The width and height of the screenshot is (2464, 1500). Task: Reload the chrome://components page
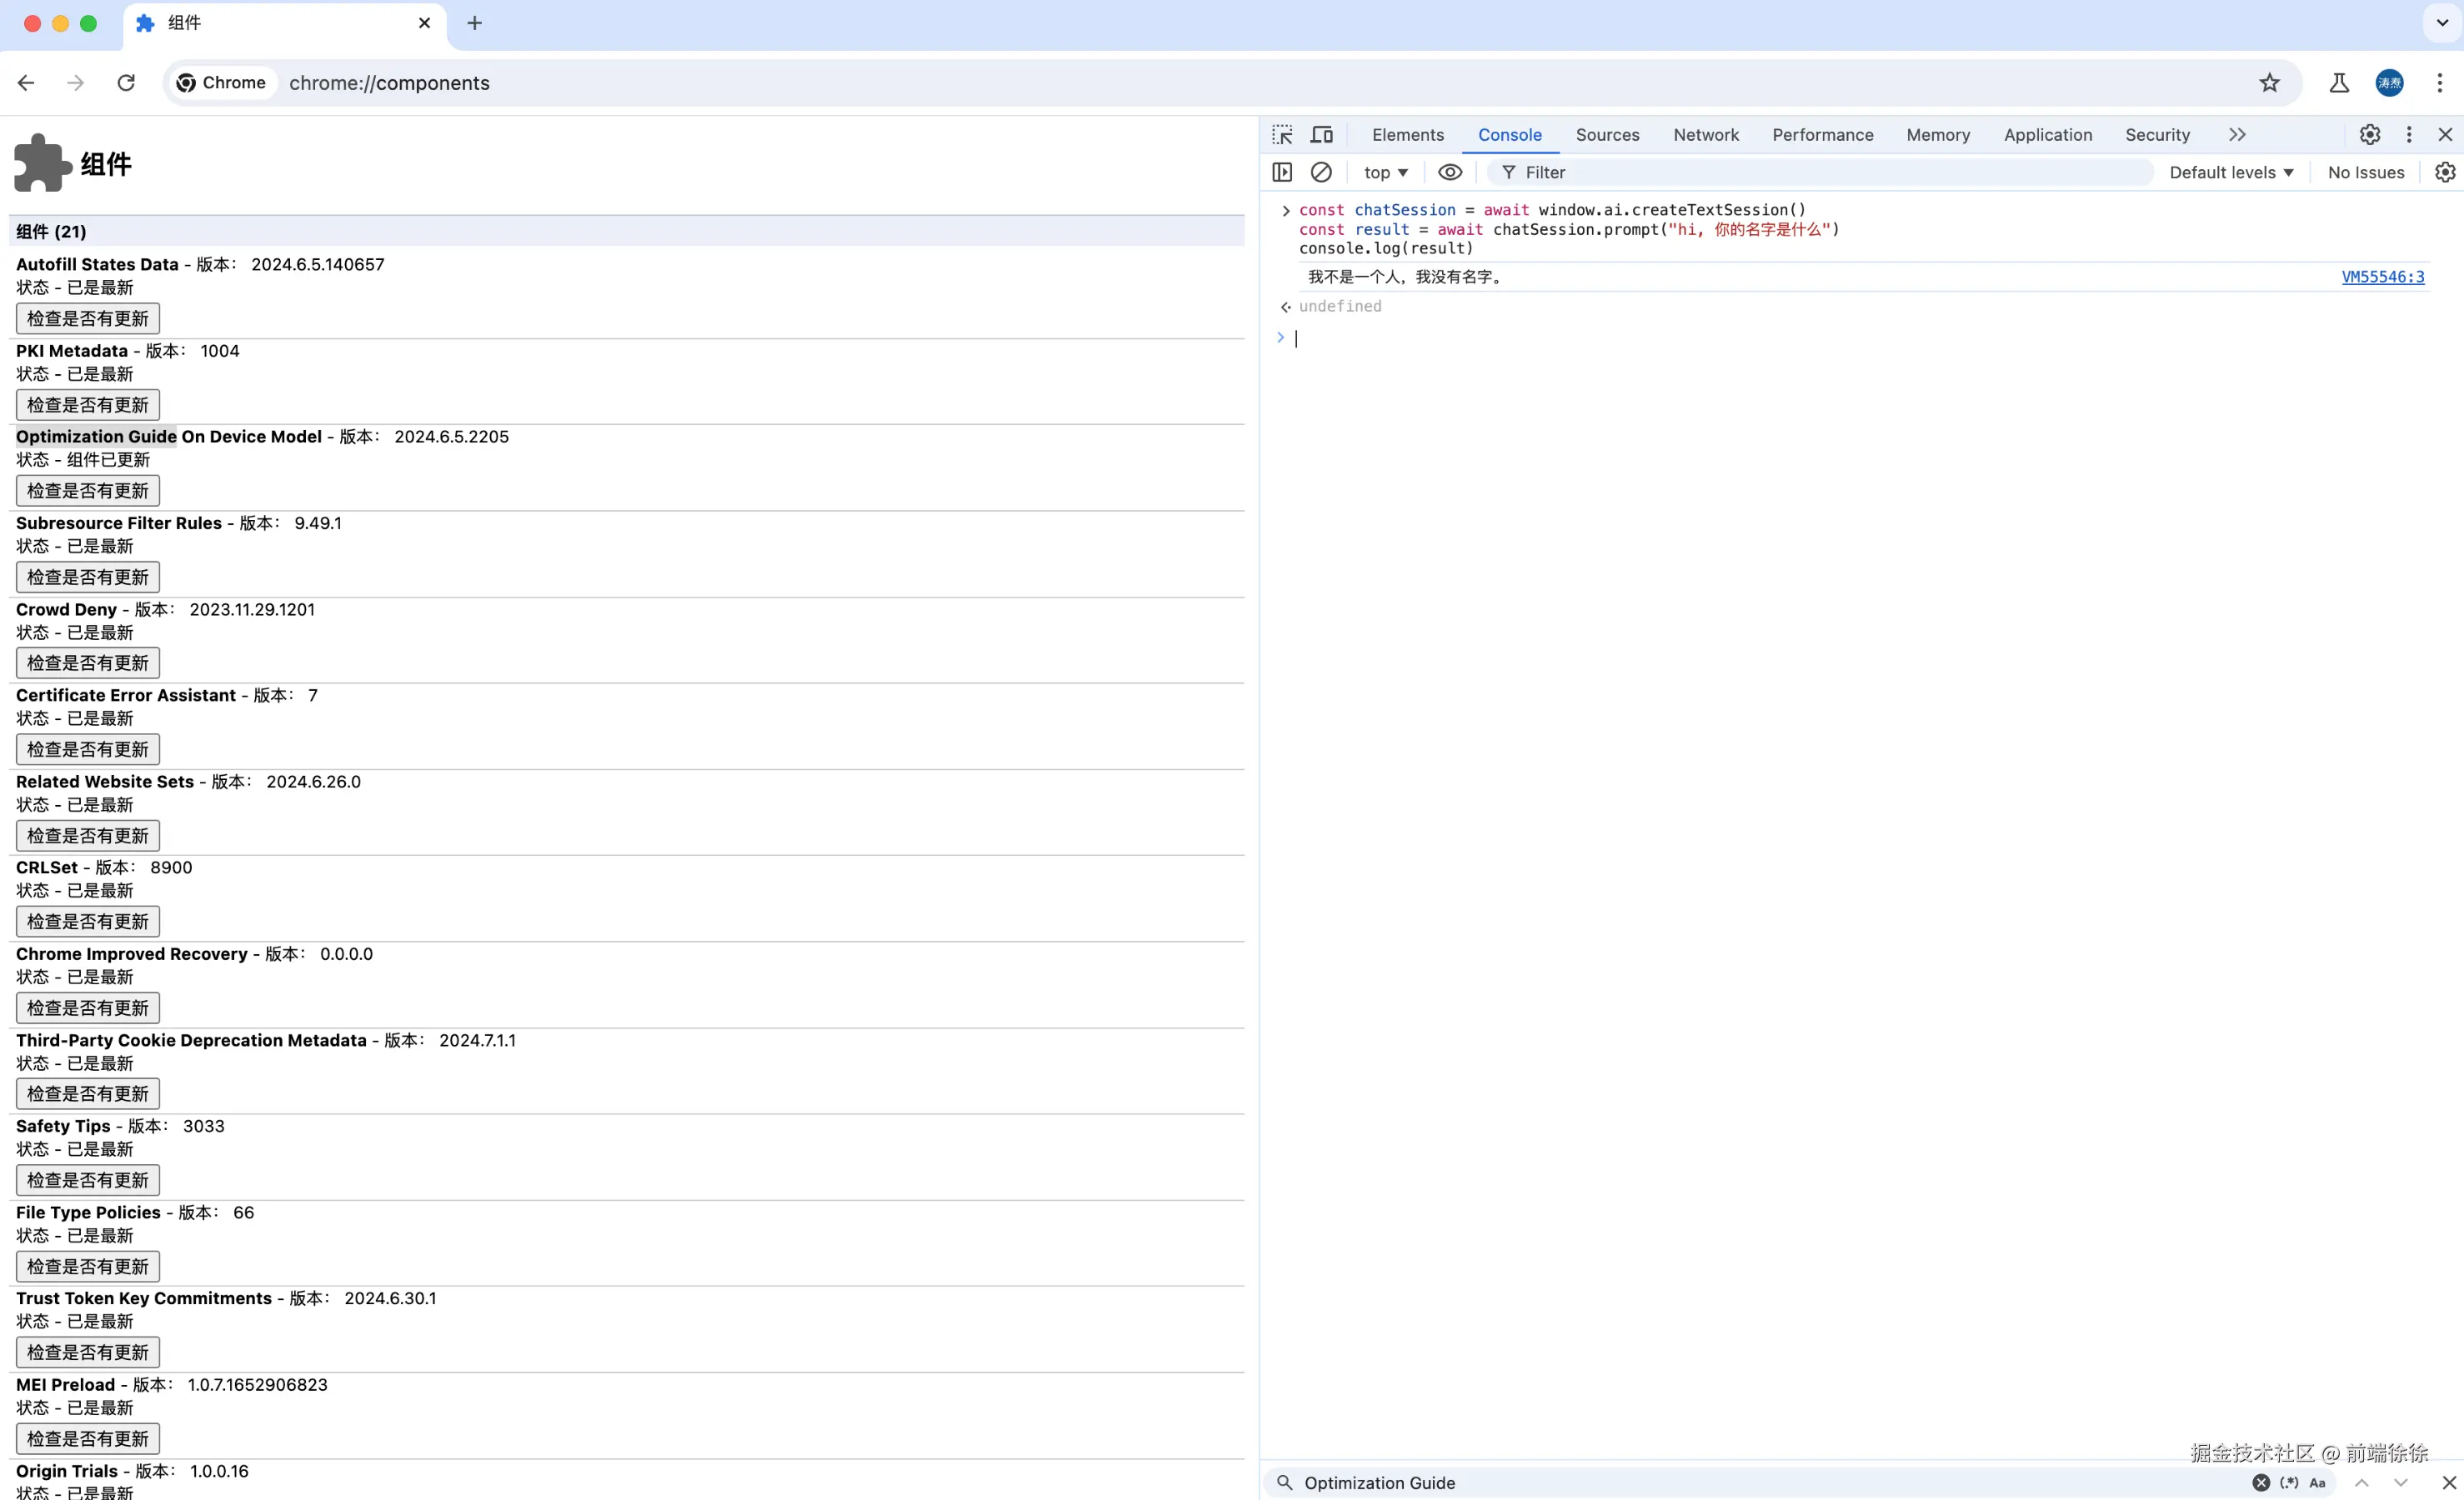126,83
